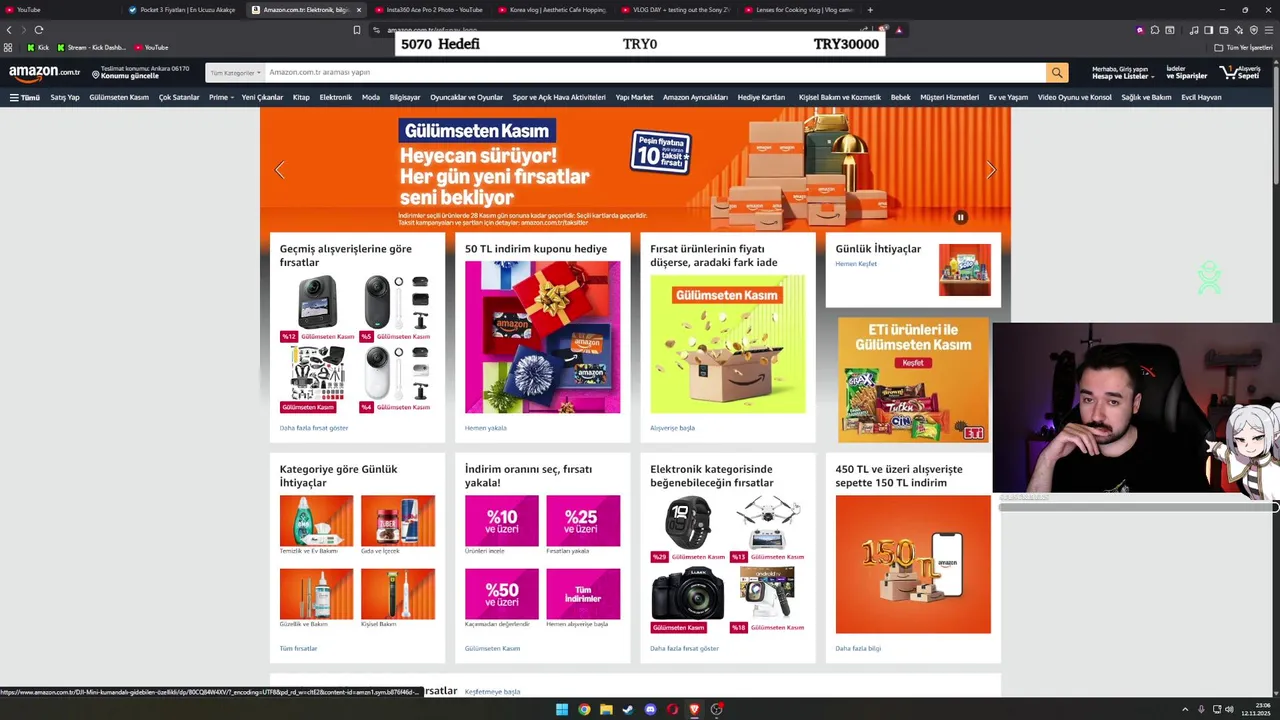The image size is (1280, 720).
Task: Open Elektronik nav category
Action: tap(336, 98)
